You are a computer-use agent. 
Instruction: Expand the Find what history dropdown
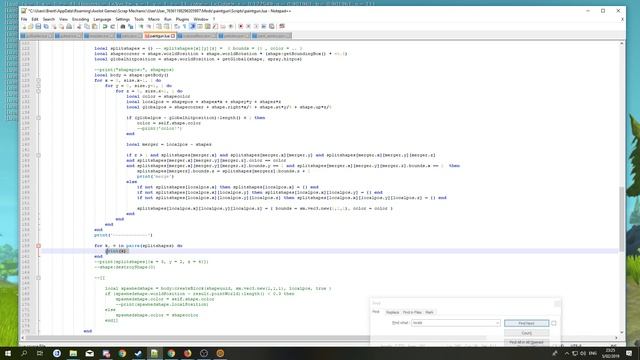click(x=497, y=323)
